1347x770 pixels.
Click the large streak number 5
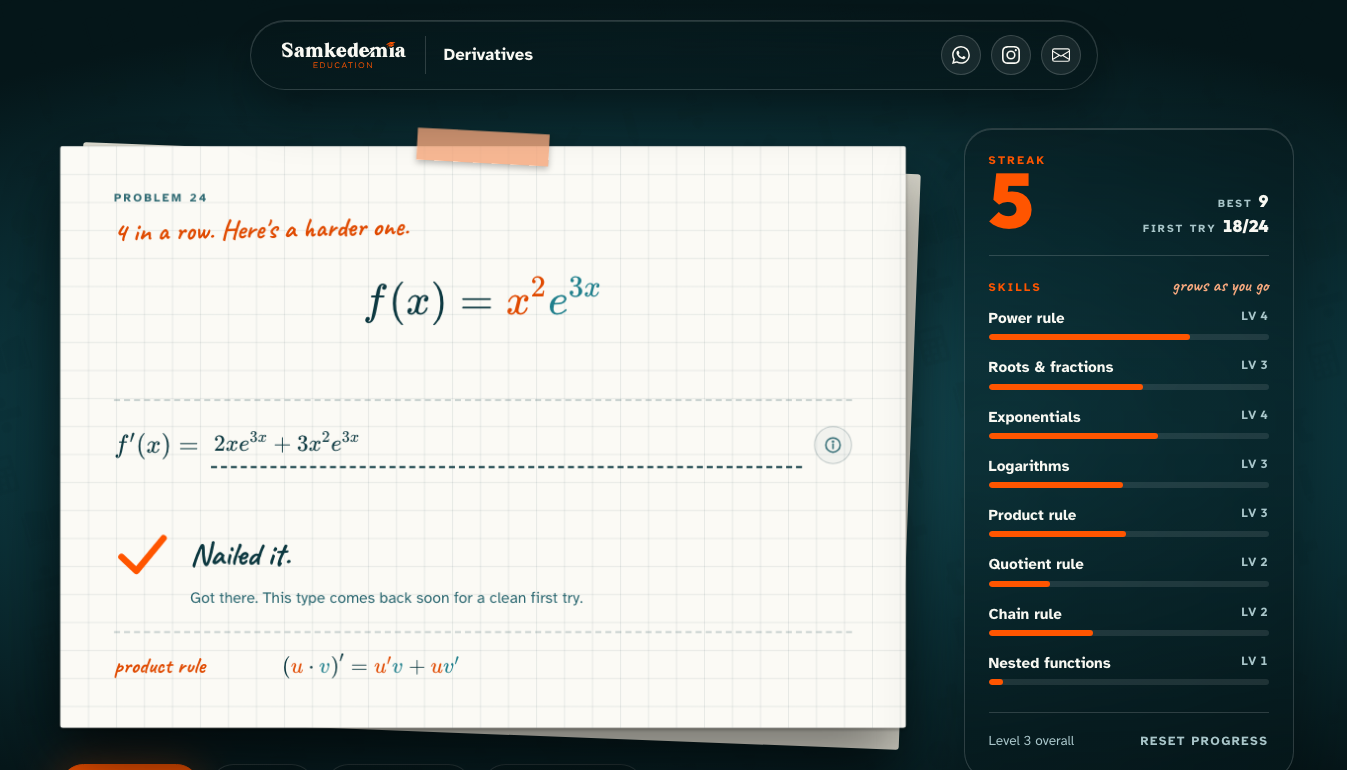point(1011,203)
